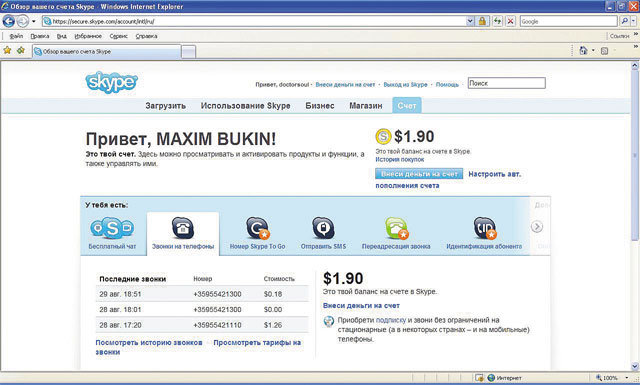Image resolution: width=640 pixels, height=385 pixels.
Task: Click the Поиск search field on Skype page
Action: pos(507,83)
